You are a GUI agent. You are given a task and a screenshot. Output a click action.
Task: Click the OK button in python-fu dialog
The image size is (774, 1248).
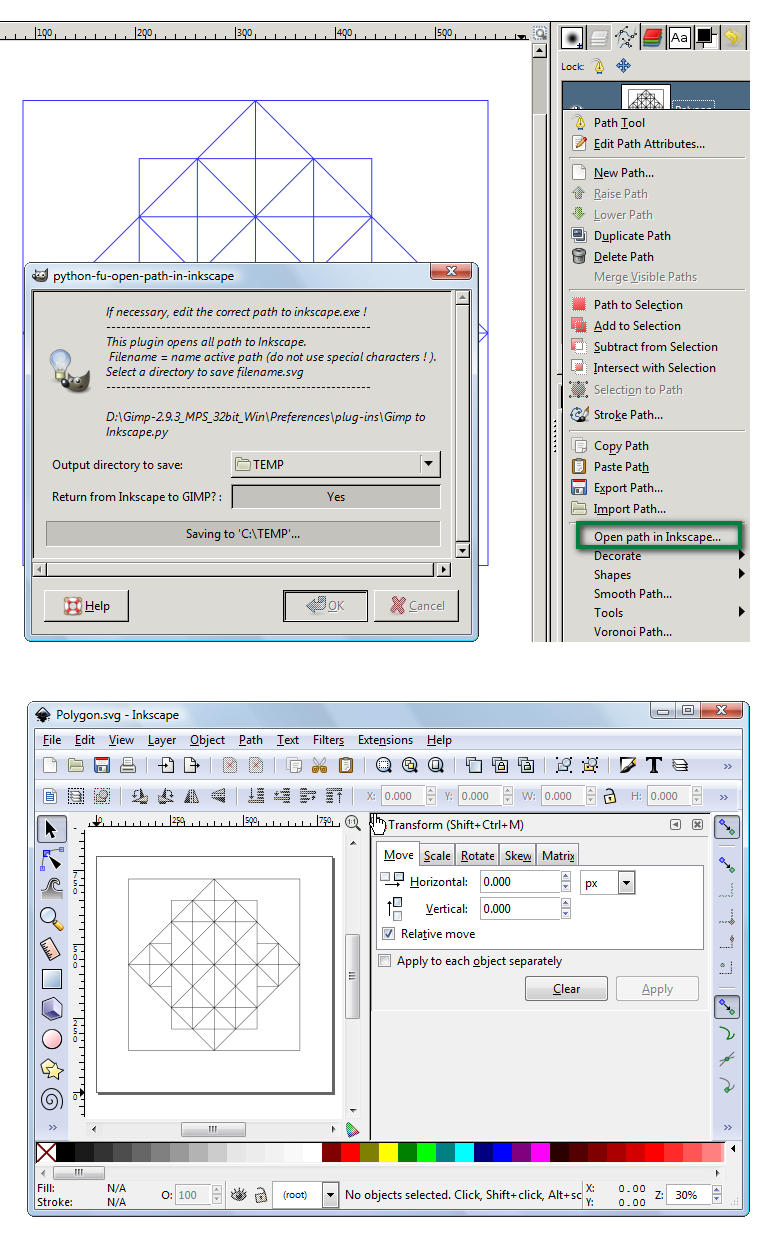tap(325, 606)
